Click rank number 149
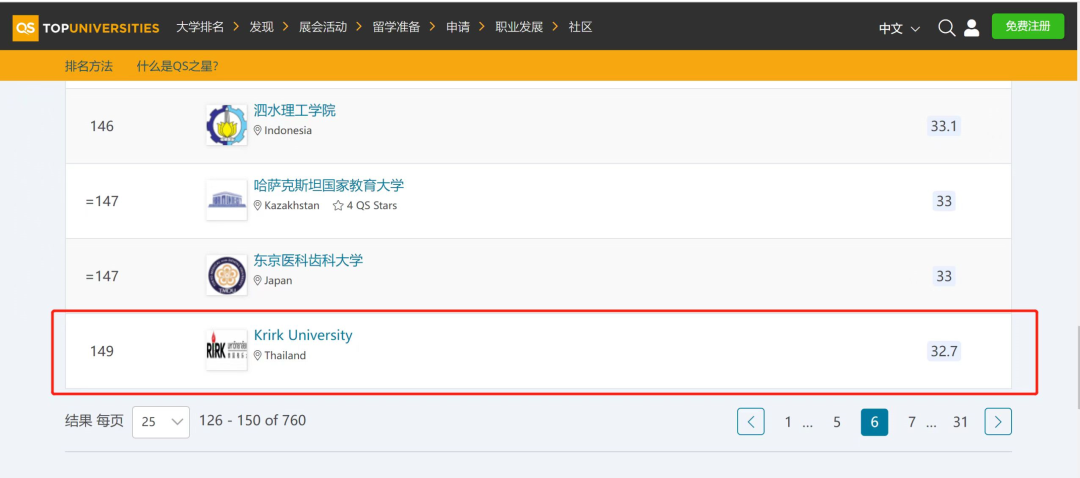1080x478 pixels. coord(102,351)
